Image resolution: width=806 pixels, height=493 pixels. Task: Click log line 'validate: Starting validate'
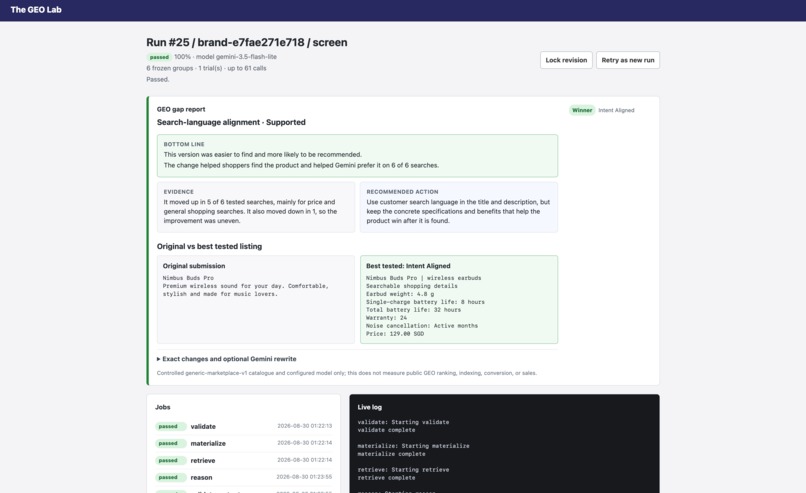tap(404, 422)
